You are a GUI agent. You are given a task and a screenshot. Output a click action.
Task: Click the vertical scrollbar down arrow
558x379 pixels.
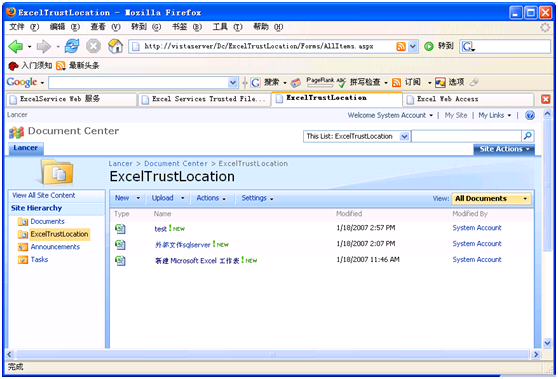click(x=547, y=343)
